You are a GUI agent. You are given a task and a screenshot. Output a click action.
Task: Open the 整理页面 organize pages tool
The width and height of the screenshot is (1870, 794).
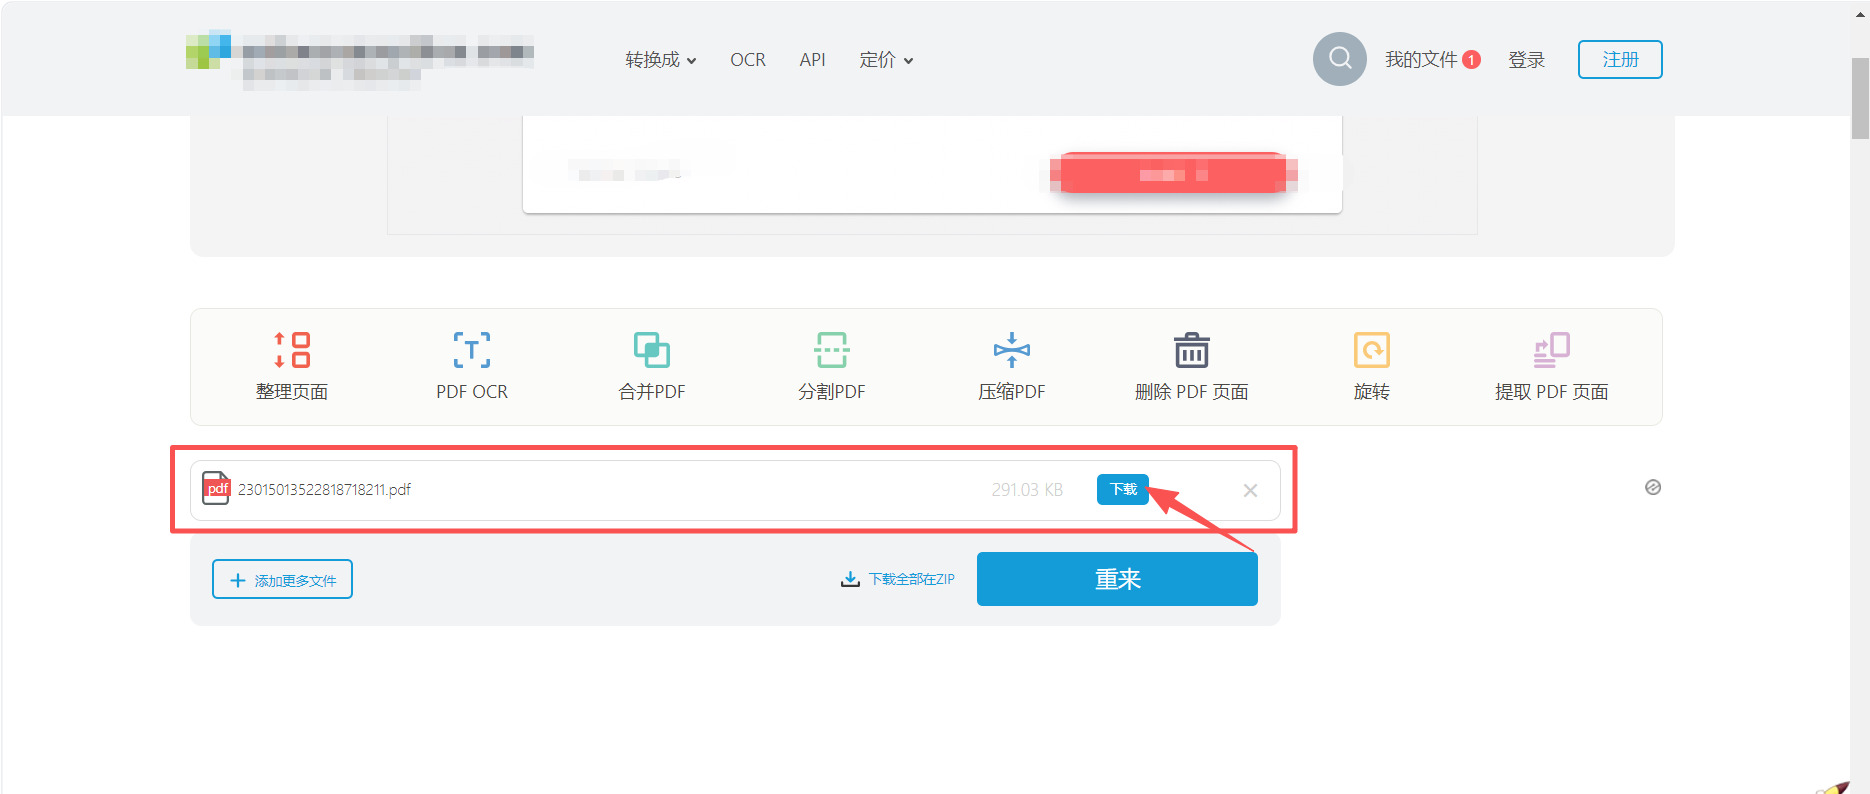[x=291, y=366]
